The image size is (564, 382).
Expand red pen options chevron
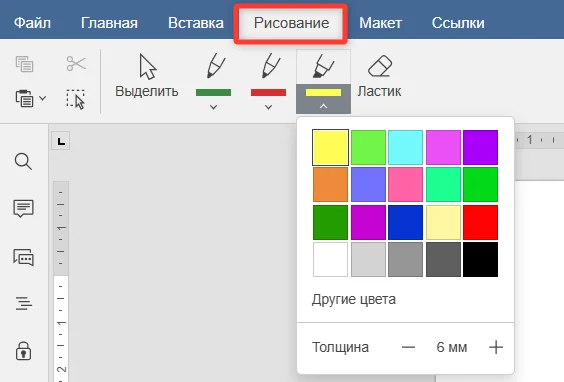click(268, 107)
